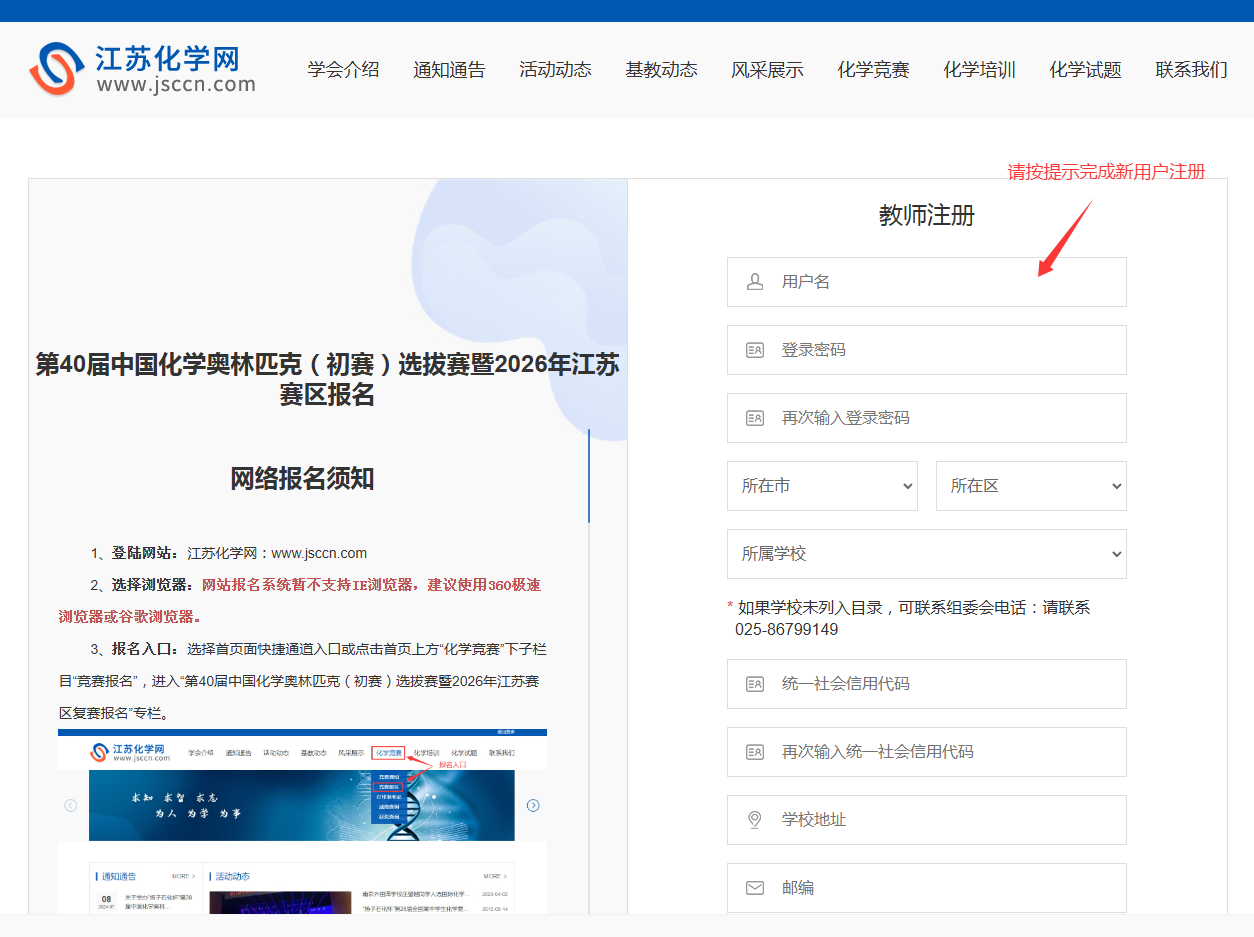Click the 再次输入统一社会信用代码 input field
This screenshot has width=1254, height=937.
click(x=927, y=752)
